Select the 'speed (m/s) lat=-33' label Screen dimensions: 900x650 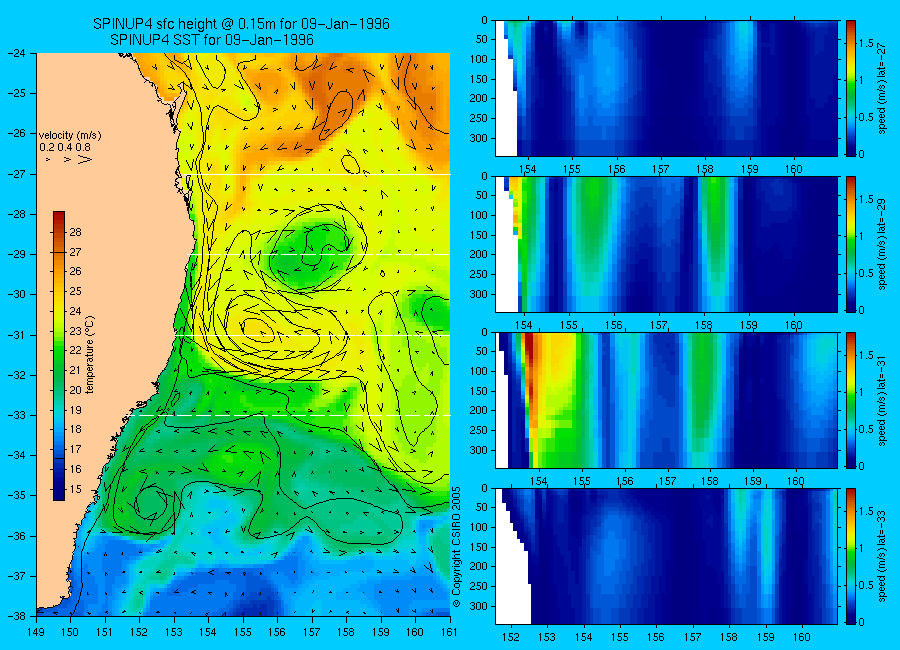pos(883,556)
